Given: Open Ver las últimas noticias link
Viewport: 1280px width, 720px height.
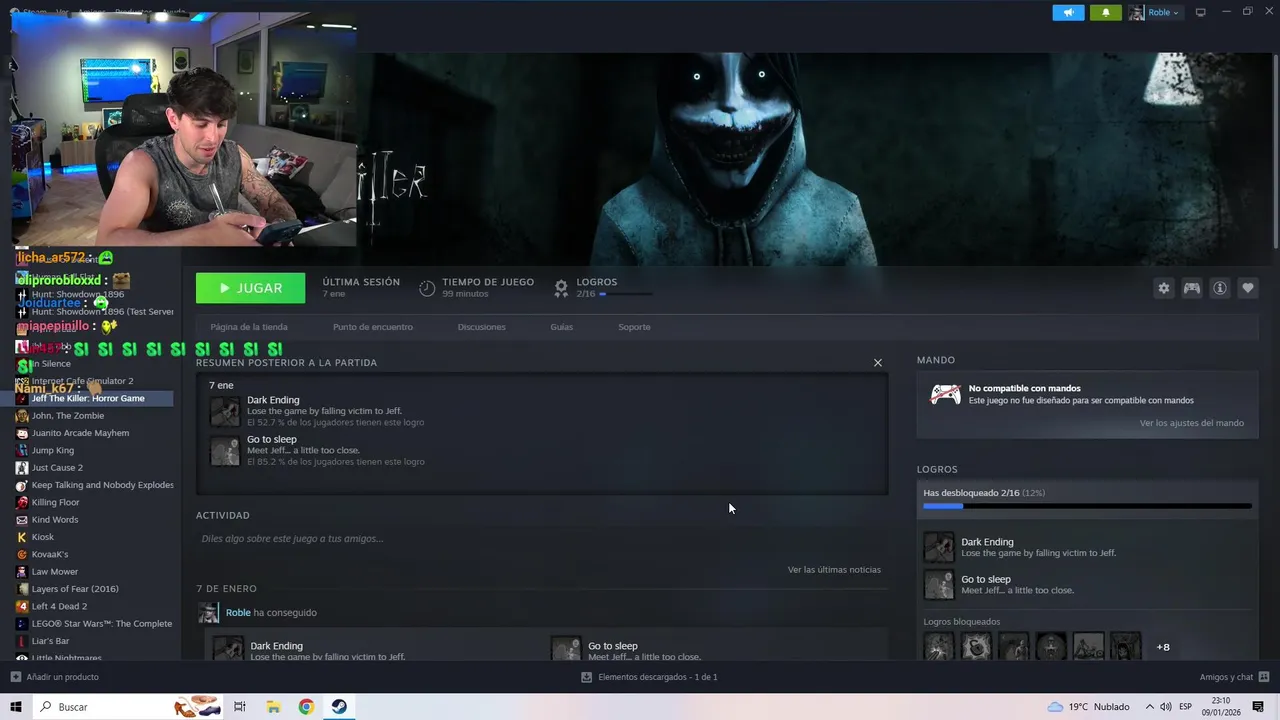Looking at the screenshot, I should [834, 570].
